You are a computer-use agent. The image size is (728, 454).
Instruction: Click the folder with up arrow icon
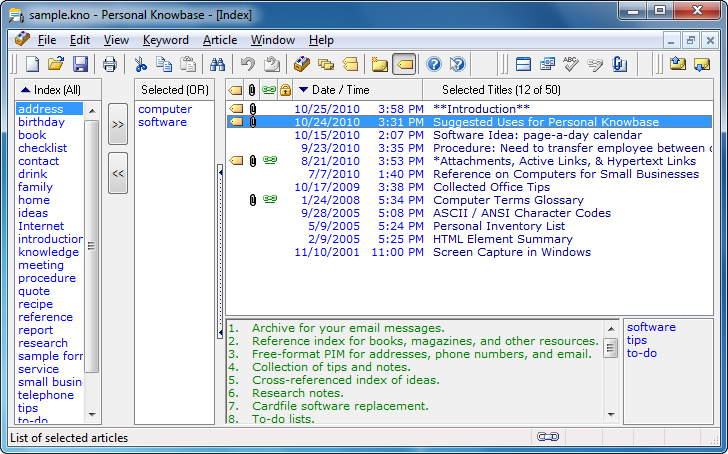[678, 64]
